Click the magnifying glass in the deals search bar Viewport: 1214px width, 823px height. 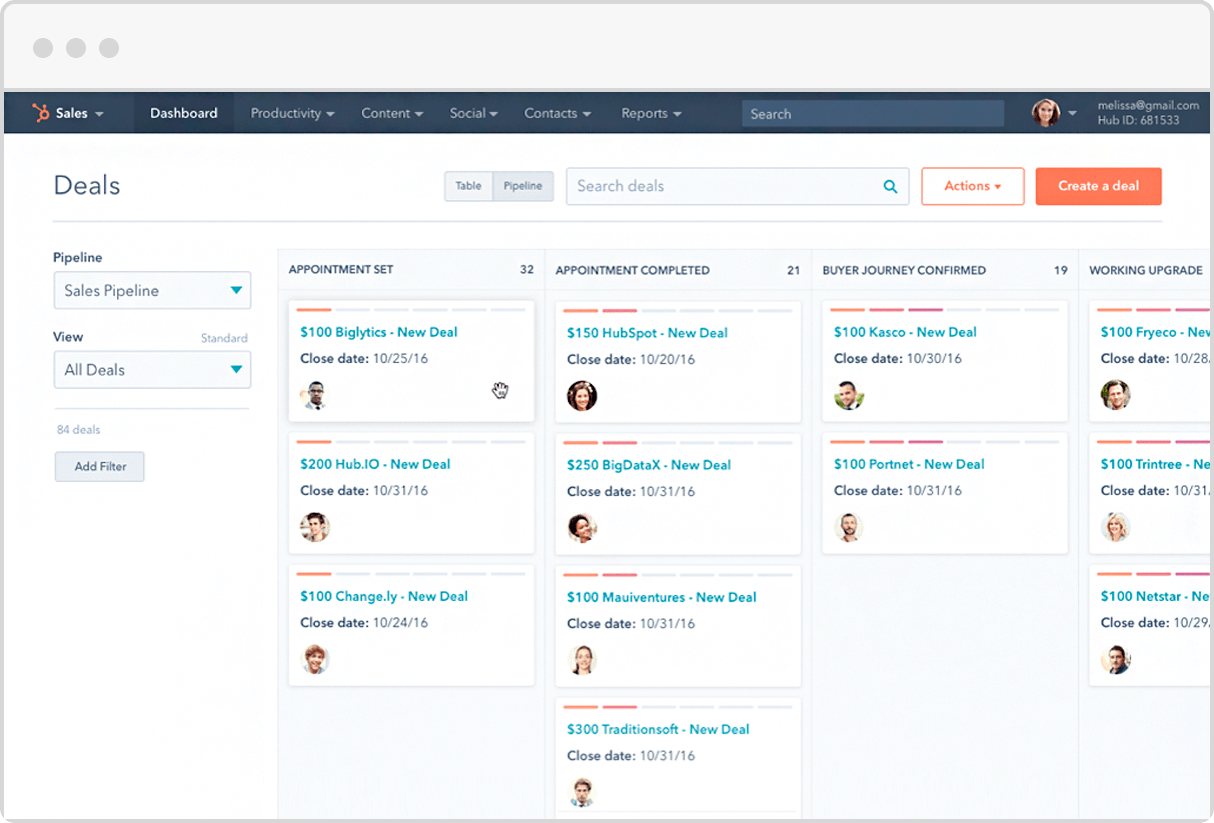pyautogui.click(x=889, y=186)
